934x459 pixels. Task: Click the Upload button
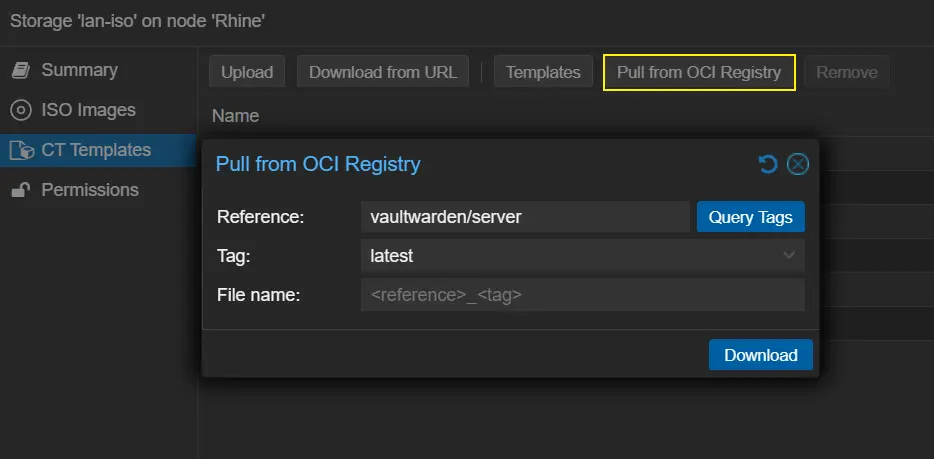point(247,72)
